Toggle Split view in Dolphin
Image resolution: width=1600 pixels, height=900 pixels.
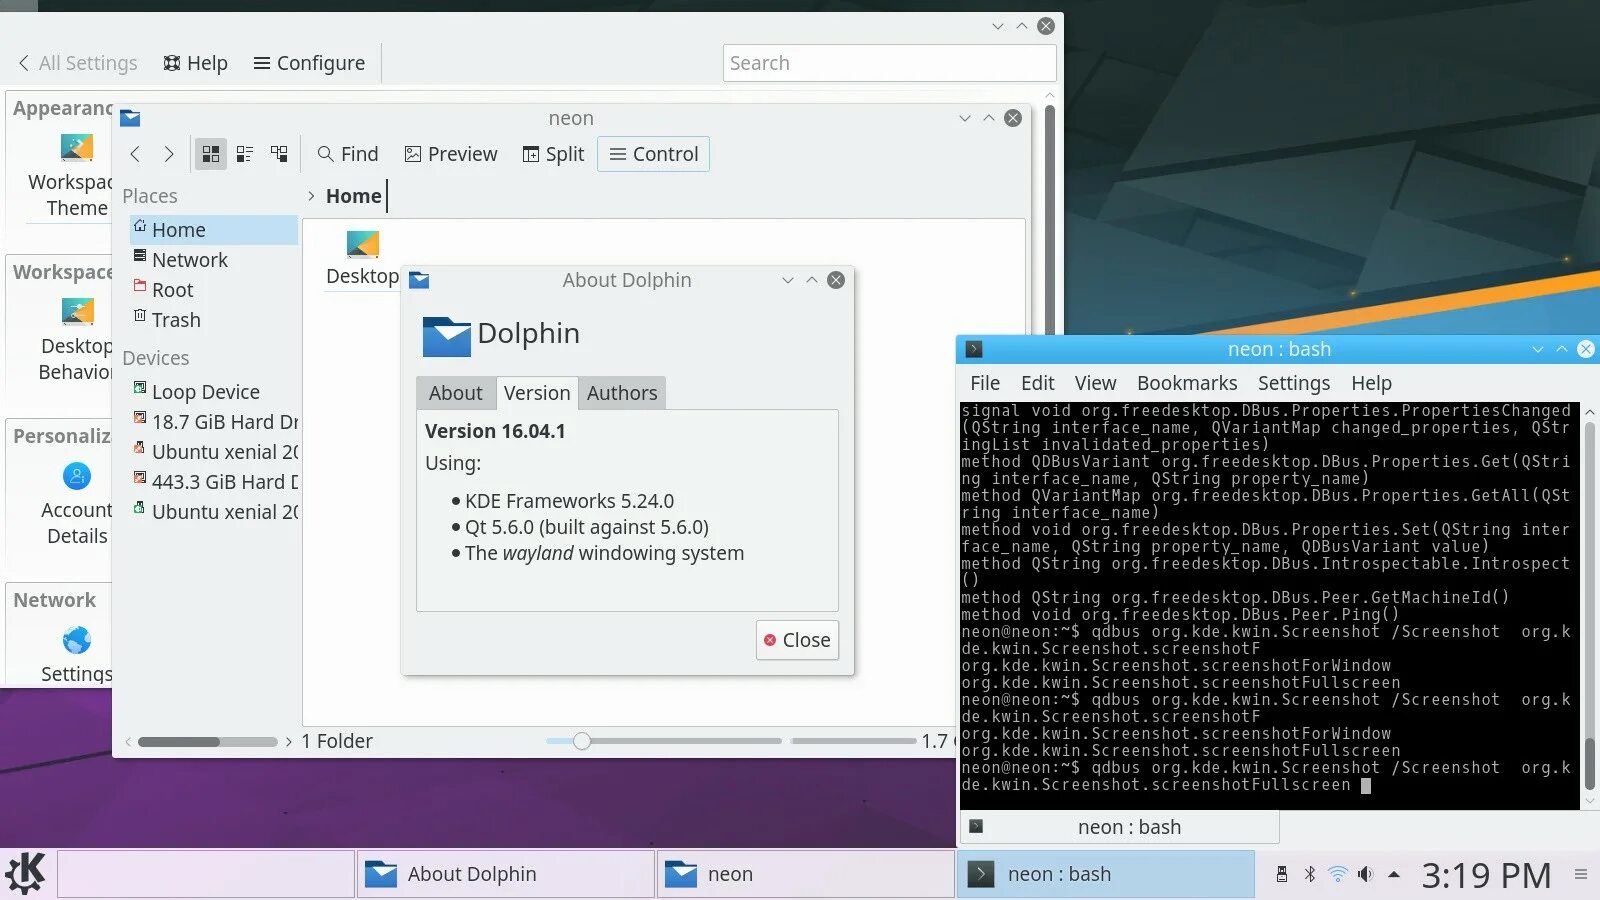coord(553,153)
